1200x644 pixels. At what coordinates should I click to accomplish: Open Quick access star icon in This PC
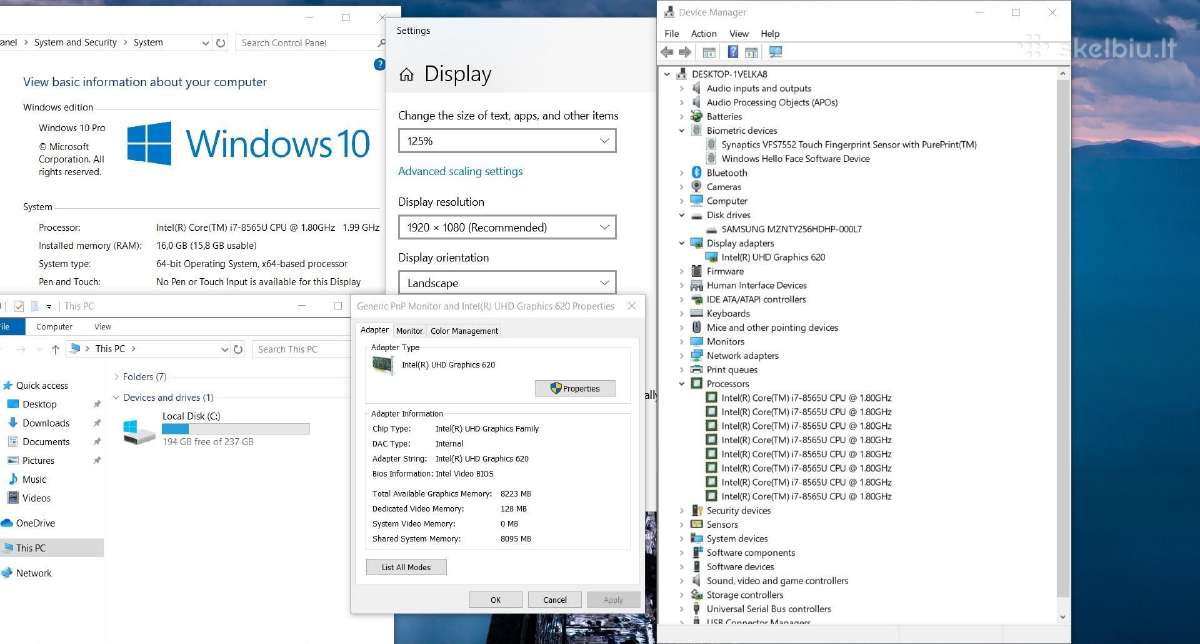(x=7, y=386)
